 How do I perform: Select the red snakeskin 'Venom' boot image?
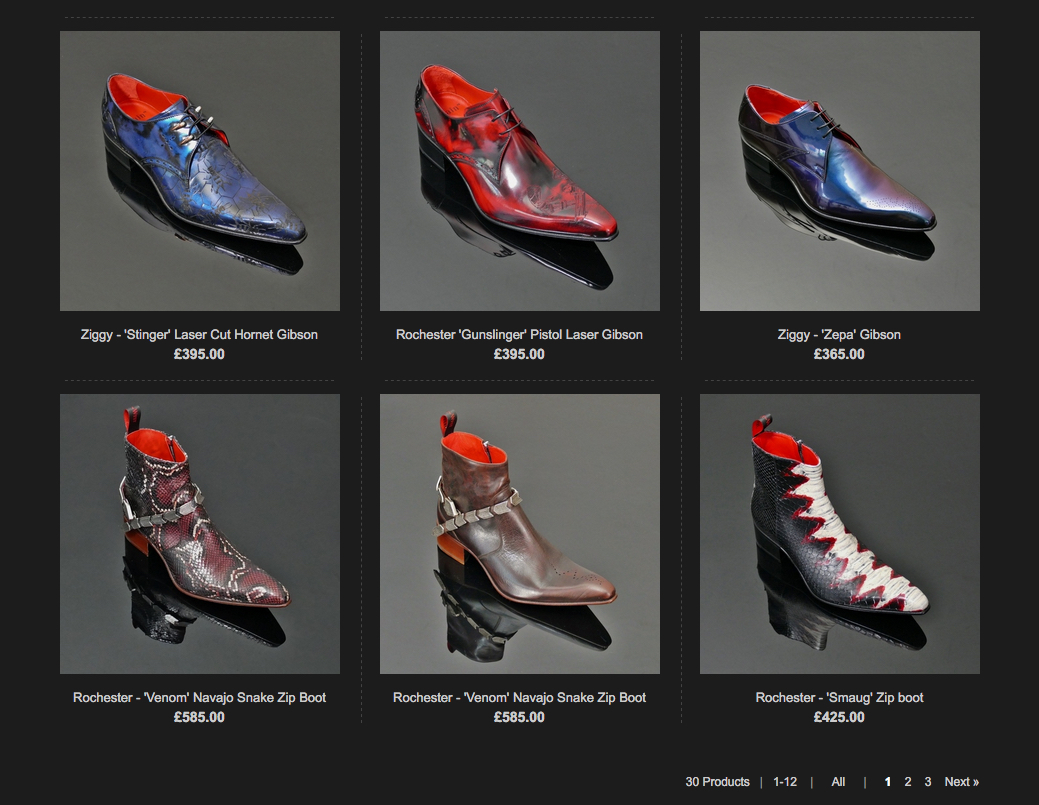click(x=200, y=533)
